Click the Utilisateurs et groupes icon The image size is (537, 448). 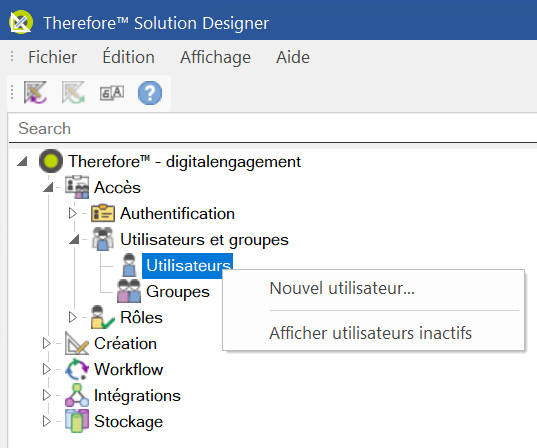103,239
